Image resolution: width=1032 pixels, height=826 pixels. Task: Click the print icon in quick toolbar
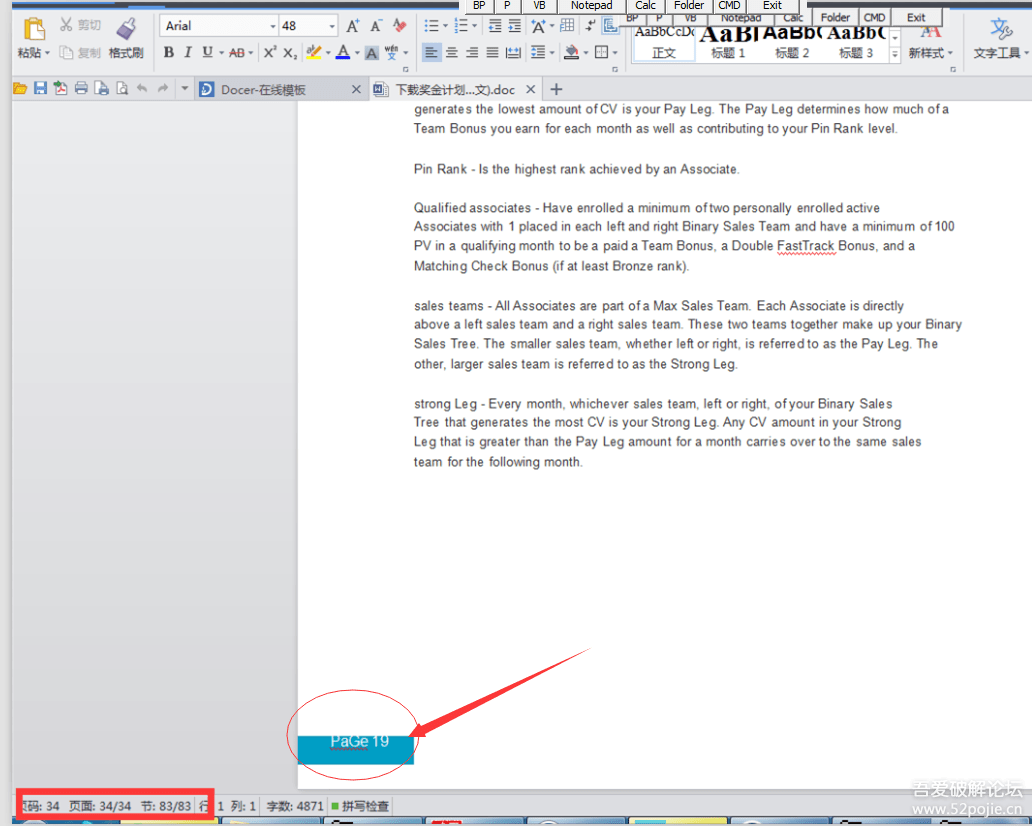click(x=81, y=89)
